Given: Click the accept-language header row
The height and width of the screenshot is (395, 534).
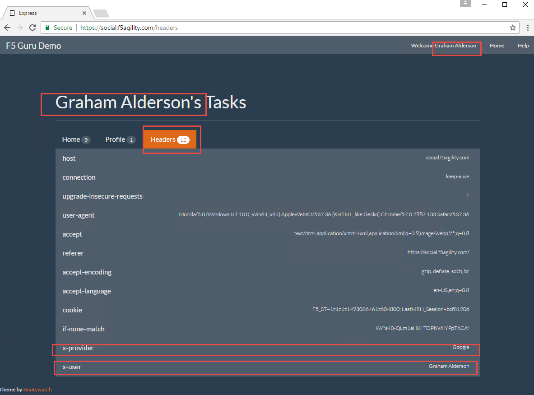Looking at the screenshot, I should [x=268, y=291].
